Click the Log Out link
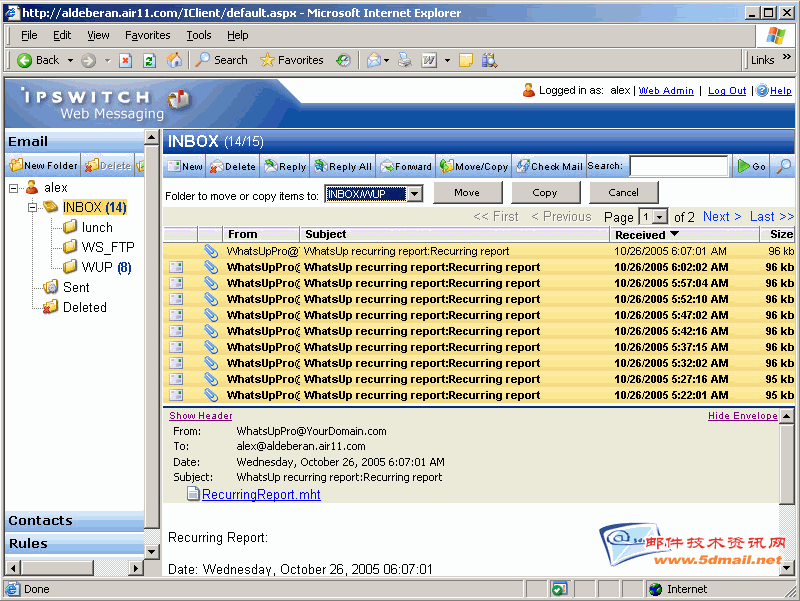The width and height of the screenshot is (800, 601). [x=727, y=91]
